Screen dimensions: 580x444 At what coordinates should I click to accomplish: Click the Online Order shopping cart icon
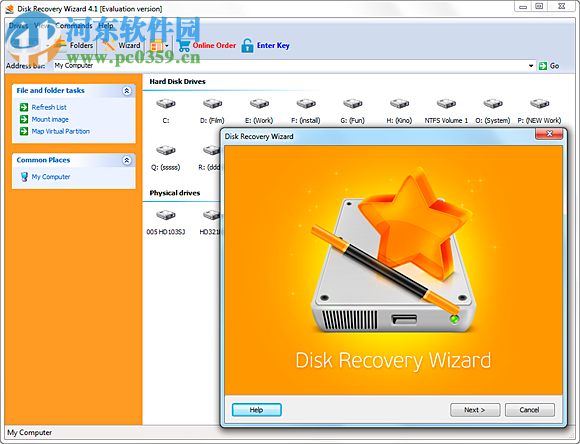pyautogui.click(x=184, y=46)
